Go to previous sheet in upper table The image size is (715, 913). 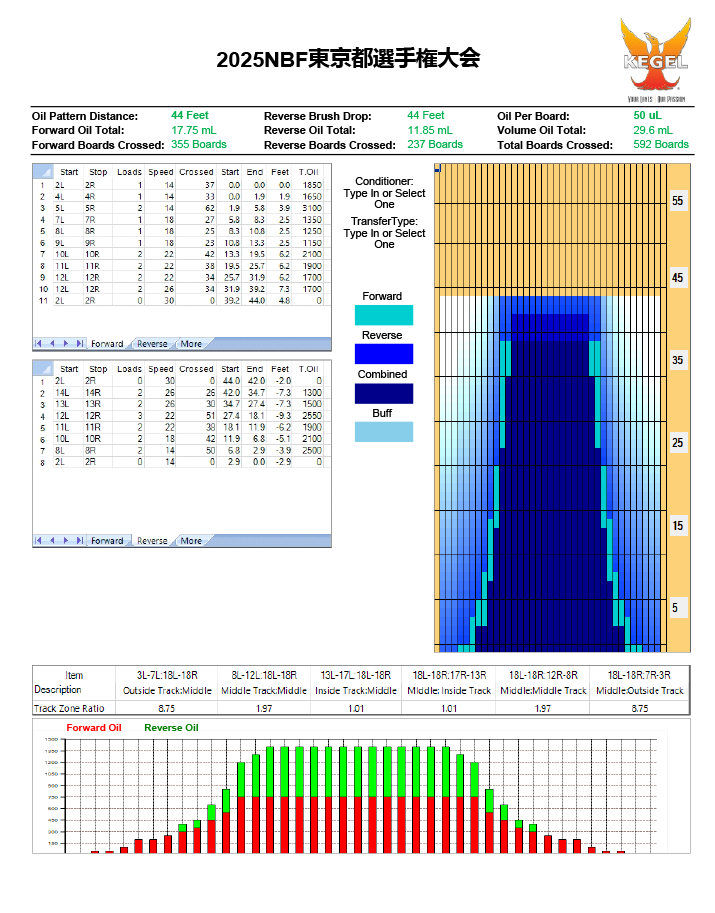point(52,343)
